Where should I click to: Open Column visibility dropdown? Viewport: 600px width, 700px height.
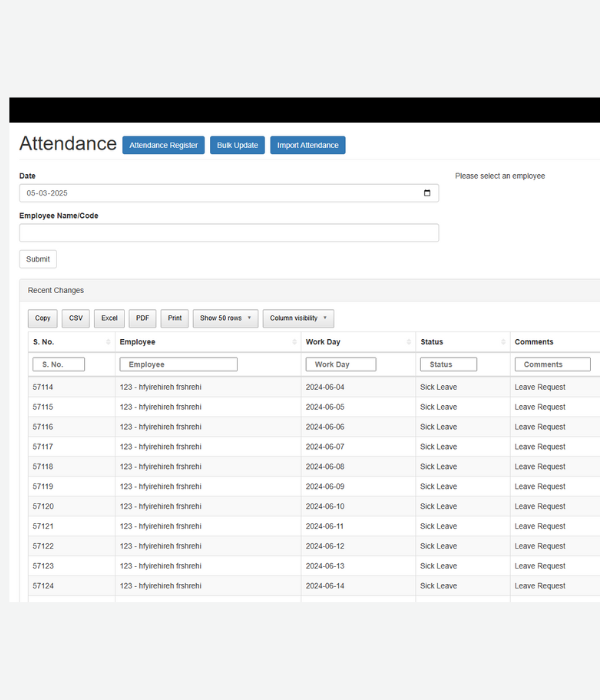pos(298,318)
